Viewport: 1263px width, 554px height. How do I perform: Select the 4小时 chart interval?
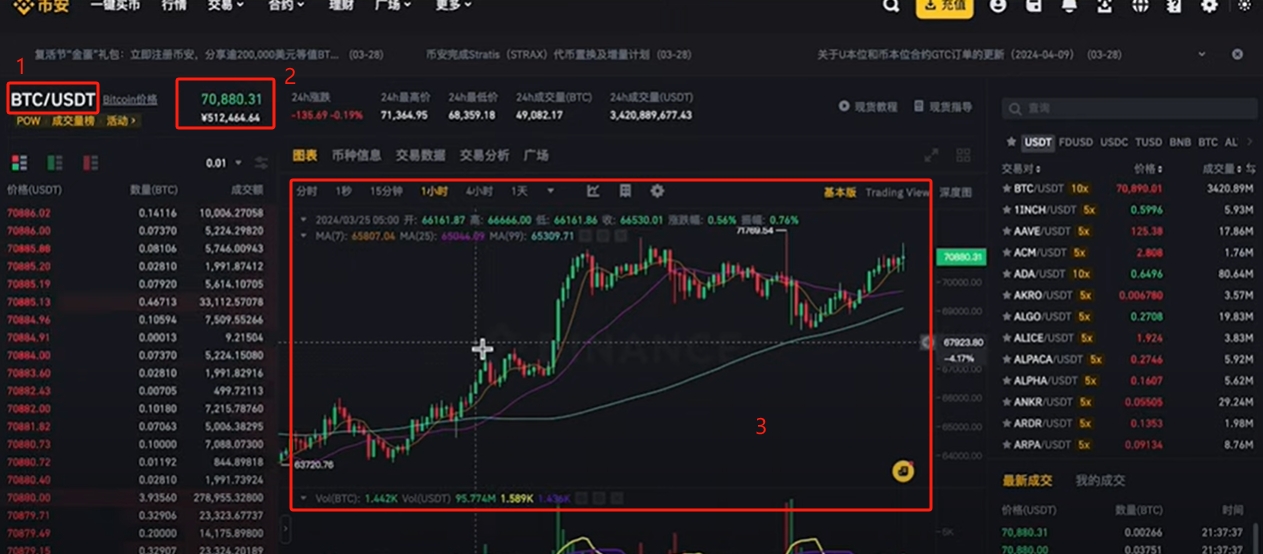[x=479, y=191]
